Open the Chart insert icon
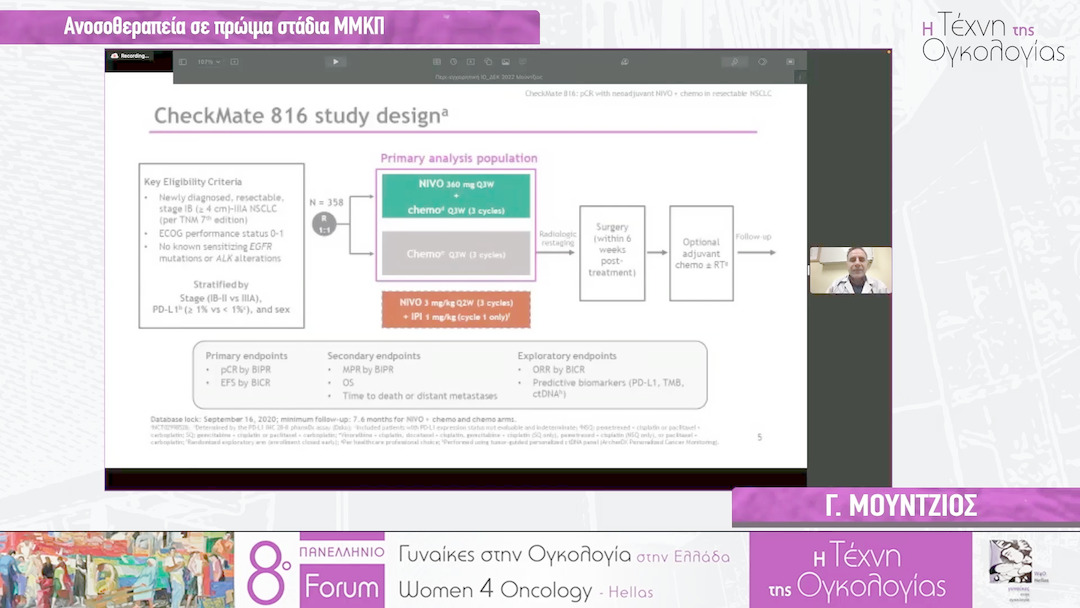 coord(454,62)
